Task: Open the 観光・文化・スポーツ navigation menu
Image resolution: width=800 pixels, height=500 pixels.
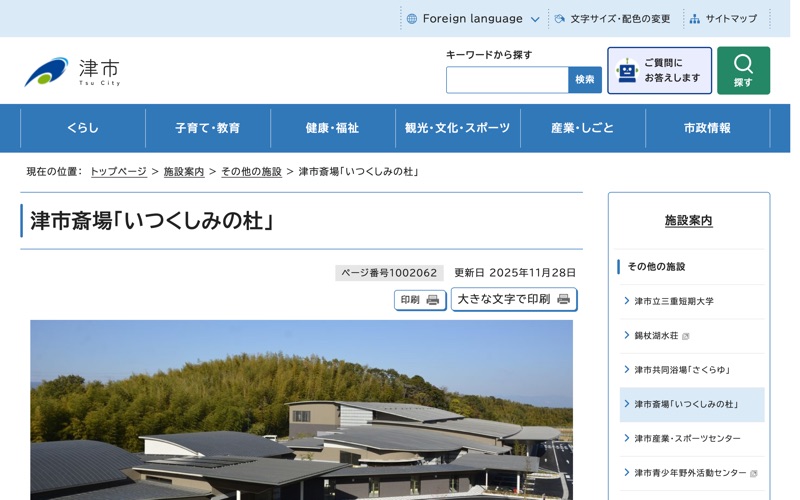Action: tap(458, 128)
